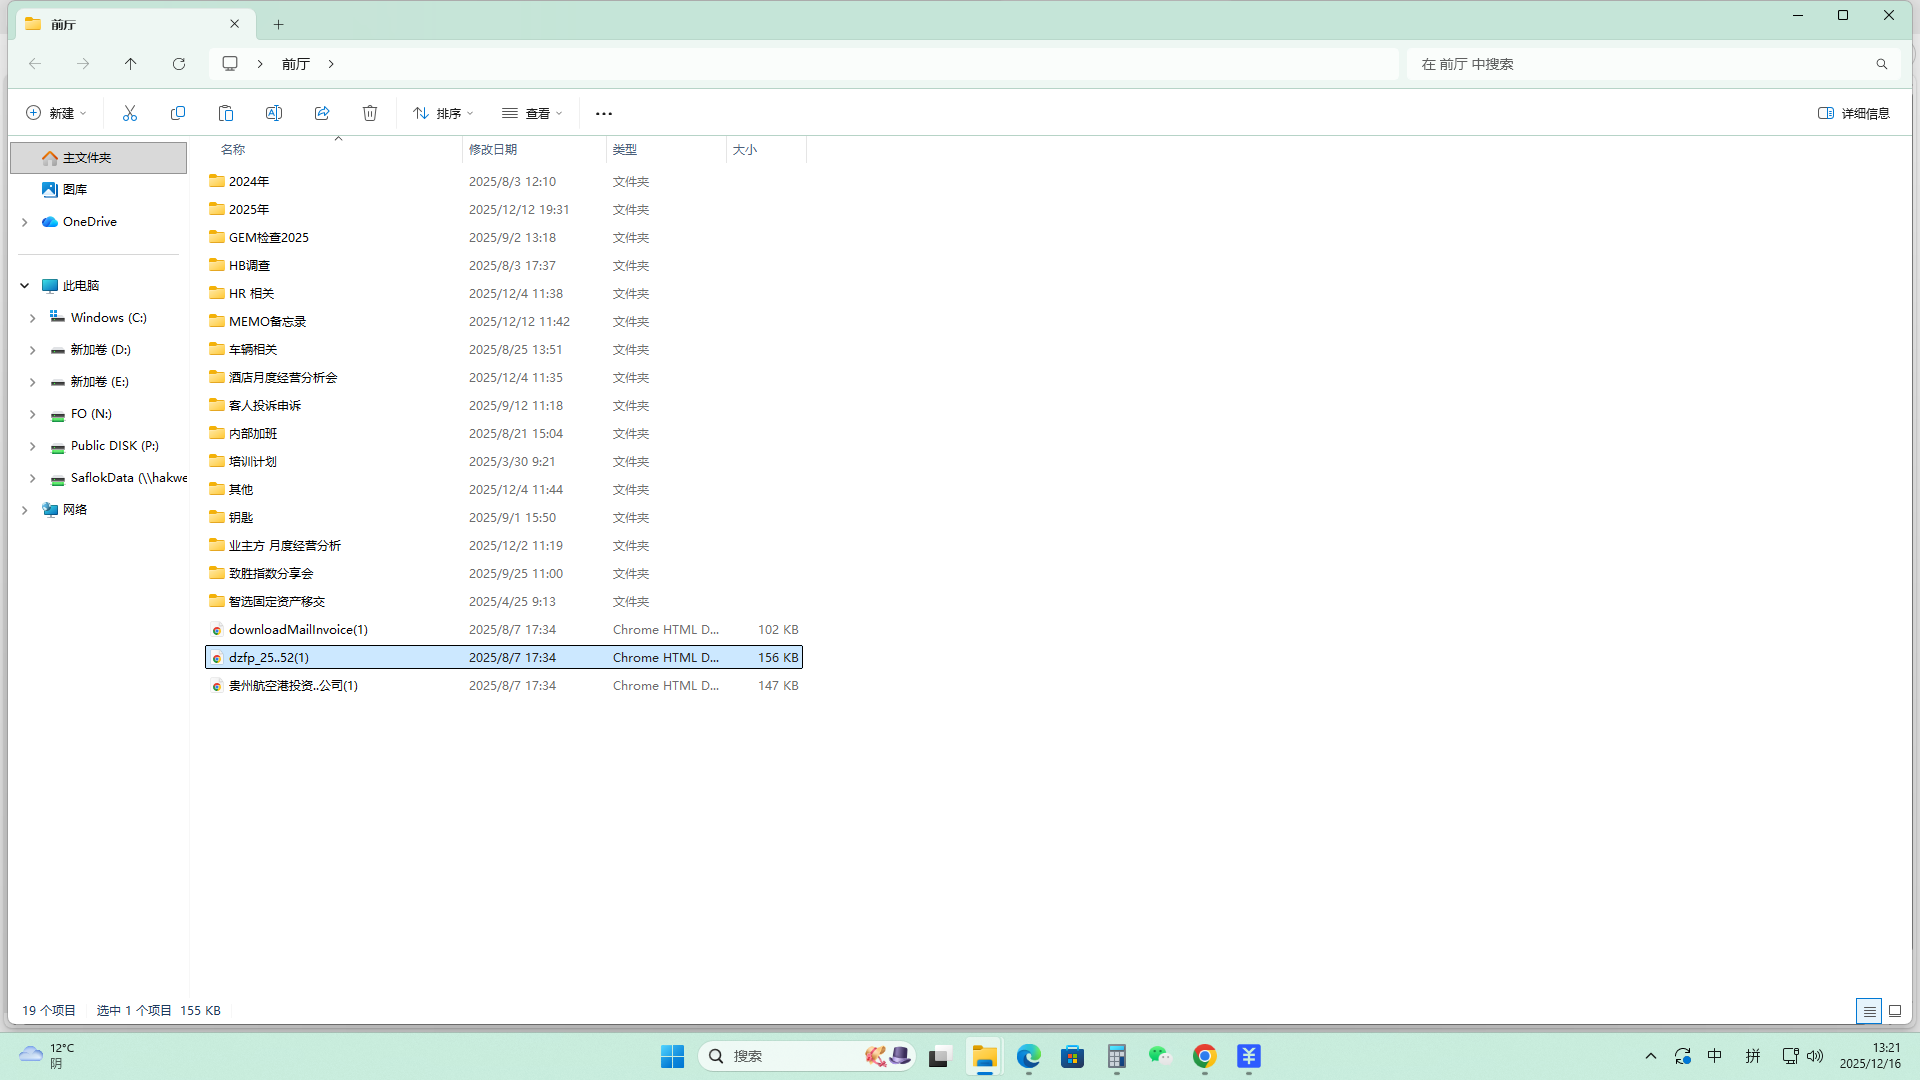Click the Cut scissors icon
The image size is (1920, 1080).
[130, 113]
